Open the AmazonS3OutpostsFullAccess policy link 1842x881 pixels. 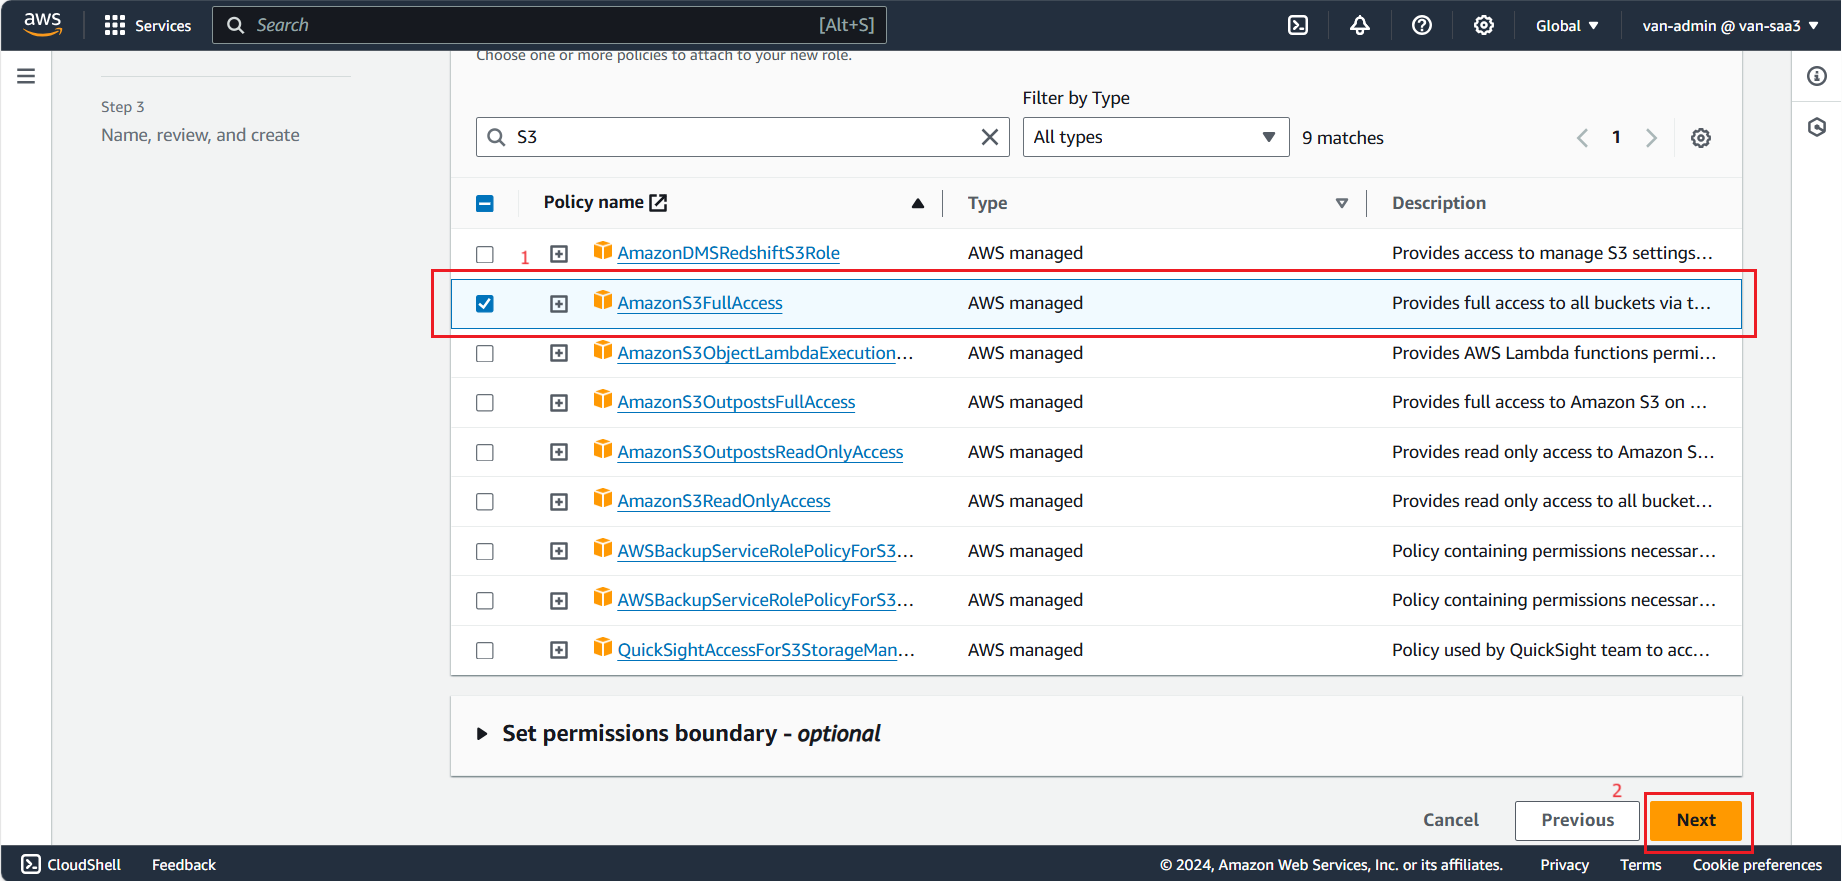(736, 402)
